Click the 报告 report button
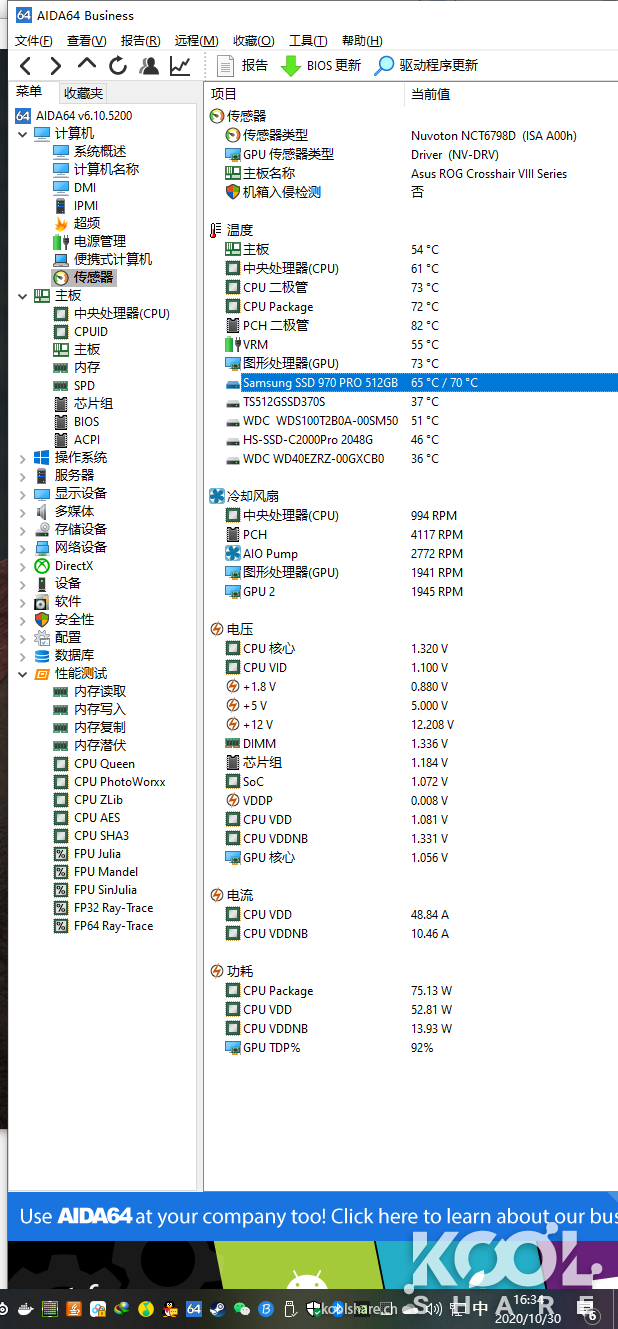 click(242, 66)
